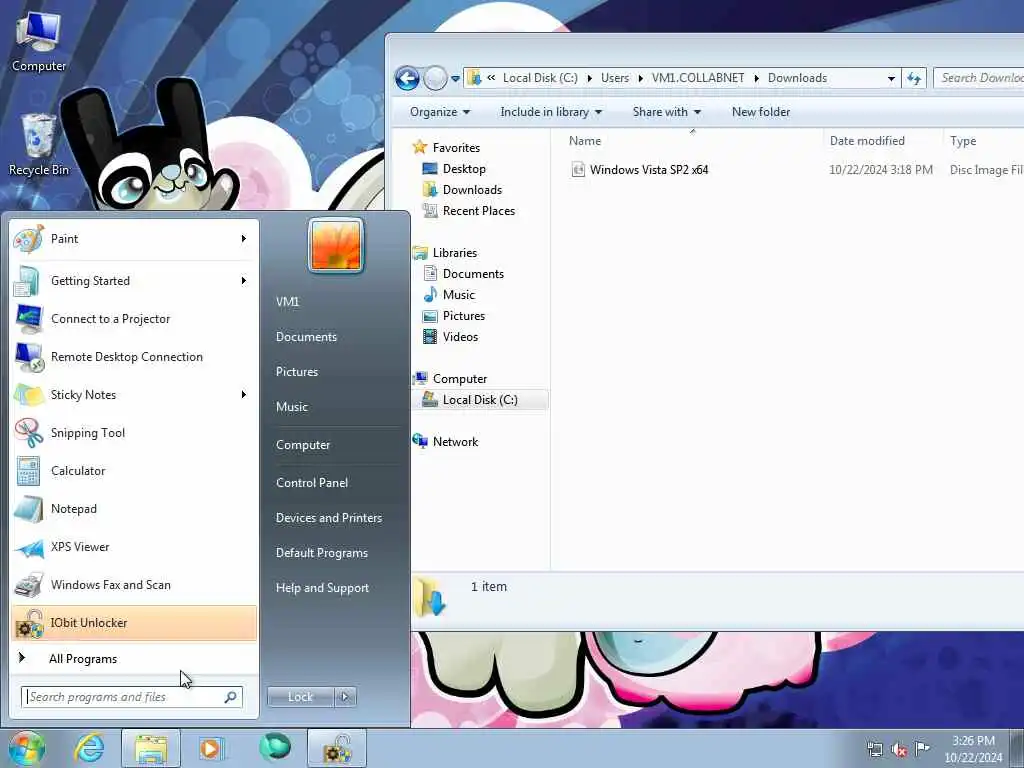Image resolution: width=1024 pixels, height=768 pixels.
Task: Sort by Date modified column
Action: pyautogui.click(x=867, y=140)
